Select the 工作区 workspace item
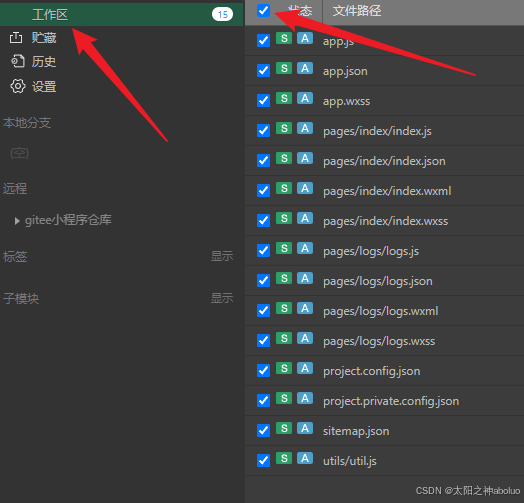 click(x=121, y=14)
